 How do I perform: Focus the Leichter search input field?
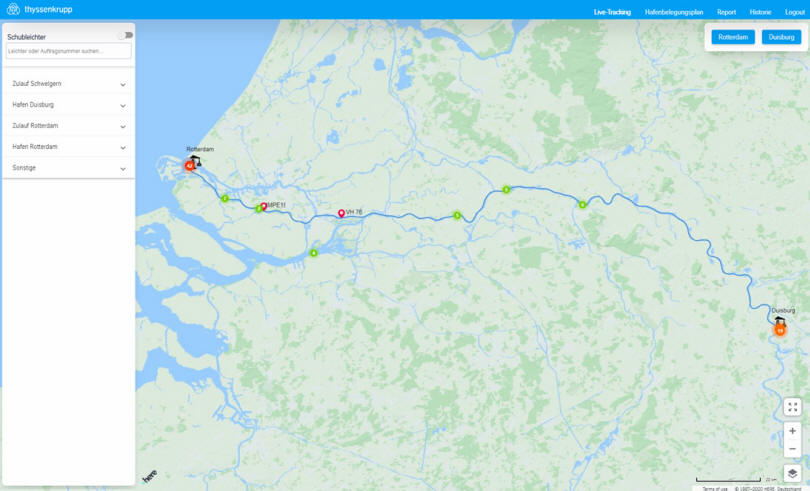tap(69, 51)
